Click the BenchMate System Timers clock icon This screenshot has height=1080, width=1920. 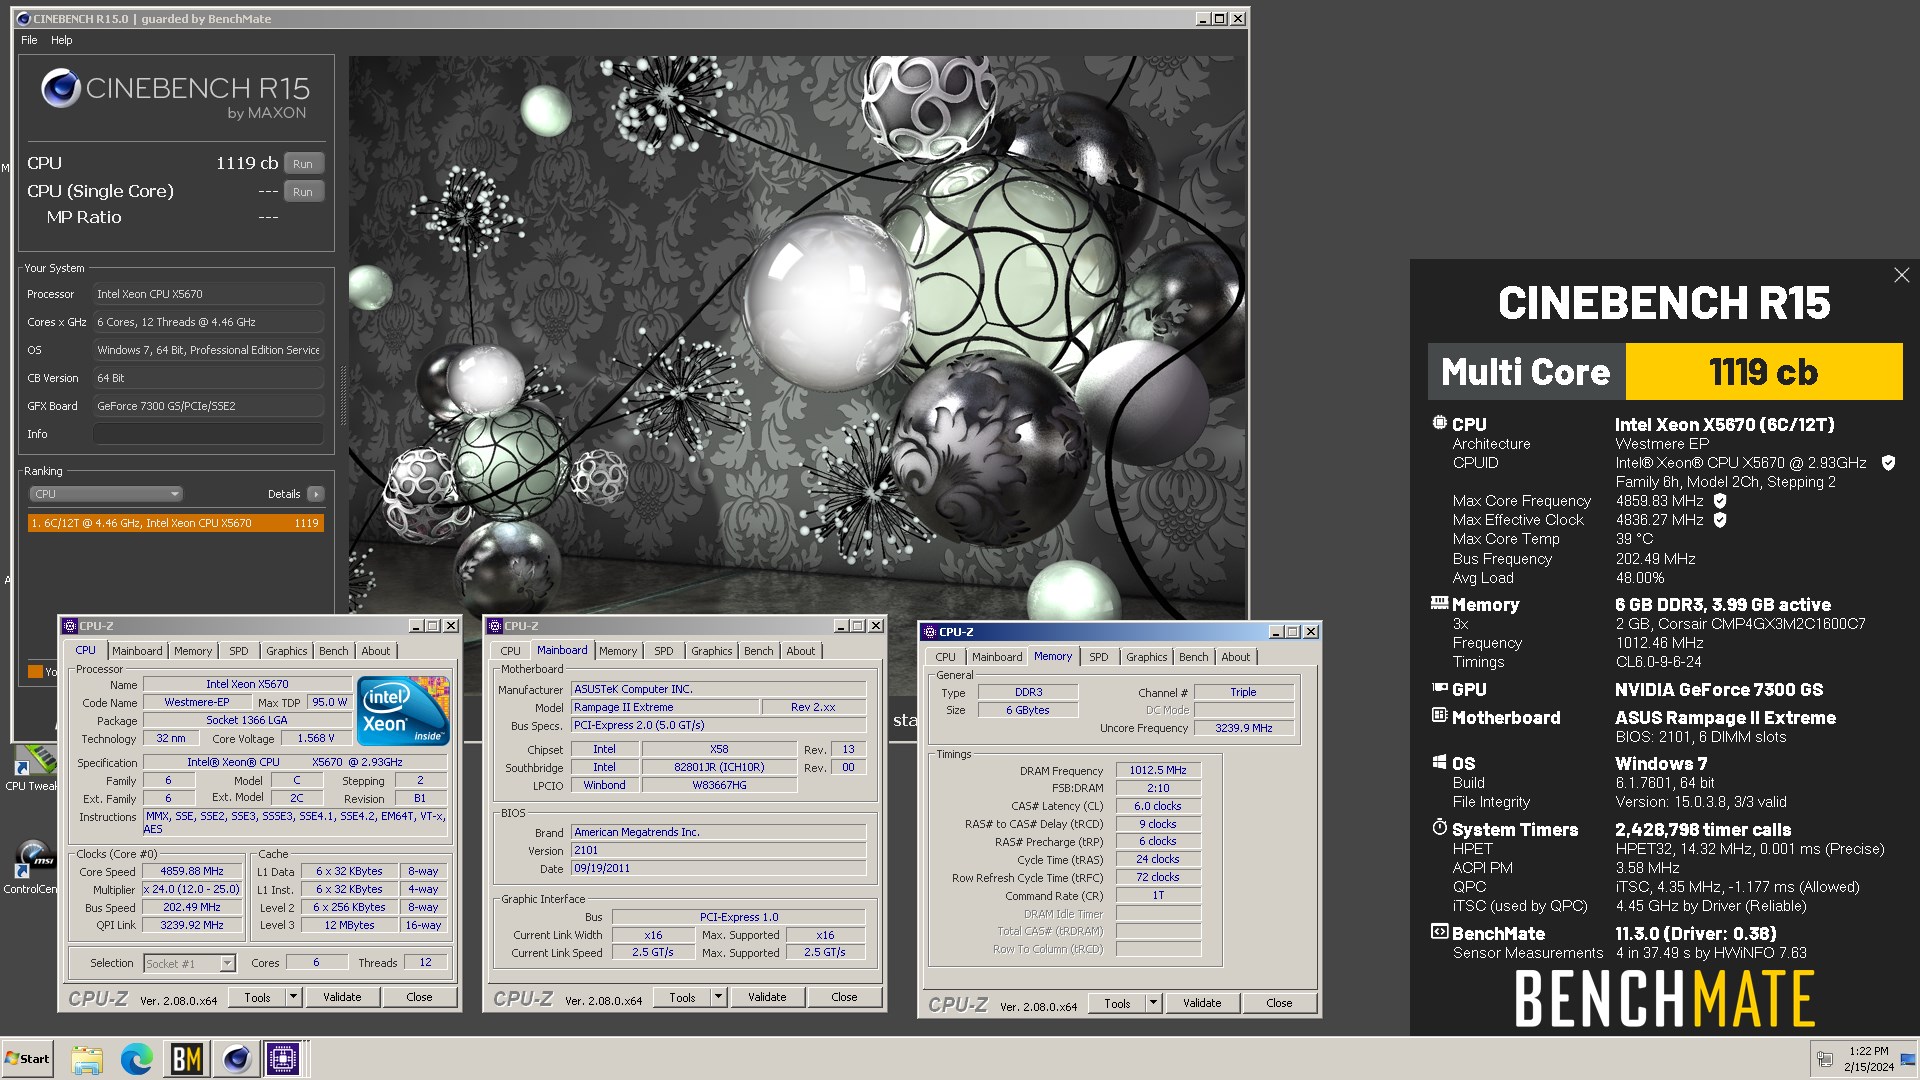click(1439, 828)
